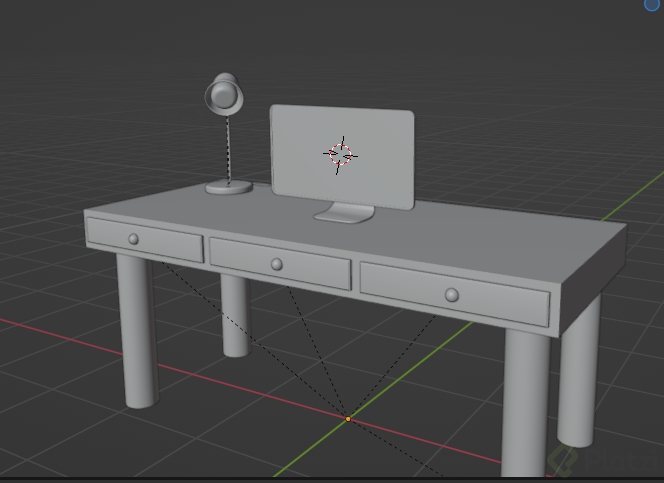
Task: Select the lamp's thin vertical arm
Action: coord(229,149)
